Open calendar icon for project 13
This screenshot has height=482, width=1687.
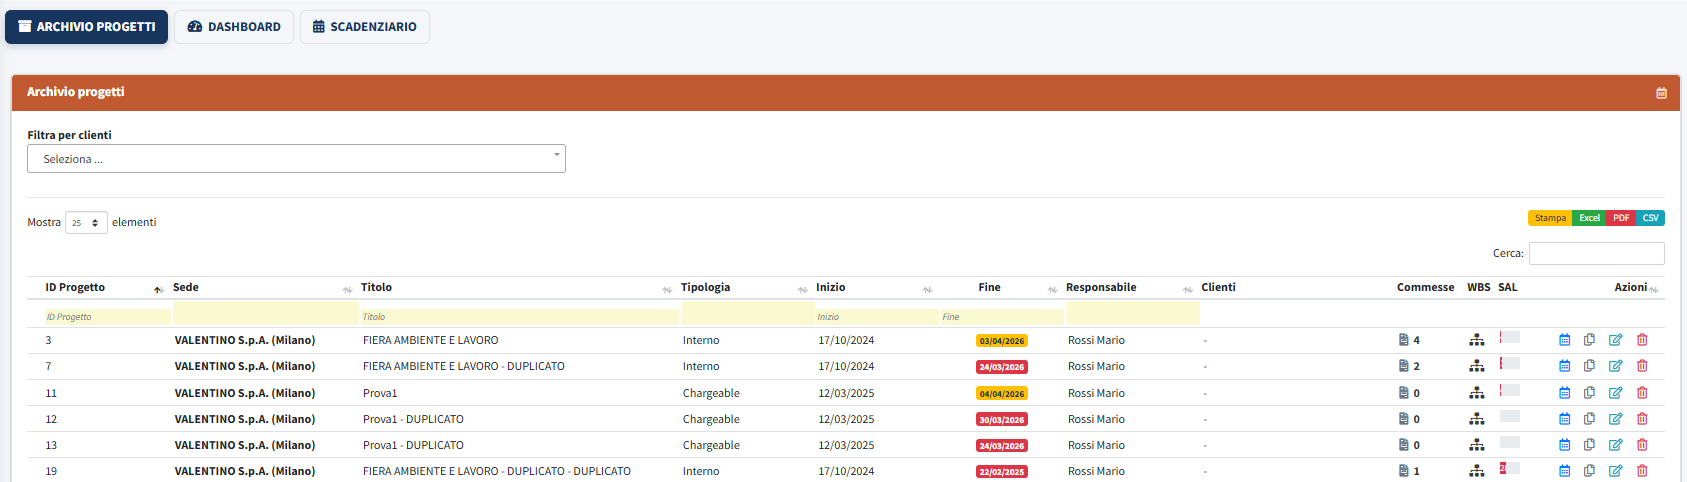tap(1564, 445)
